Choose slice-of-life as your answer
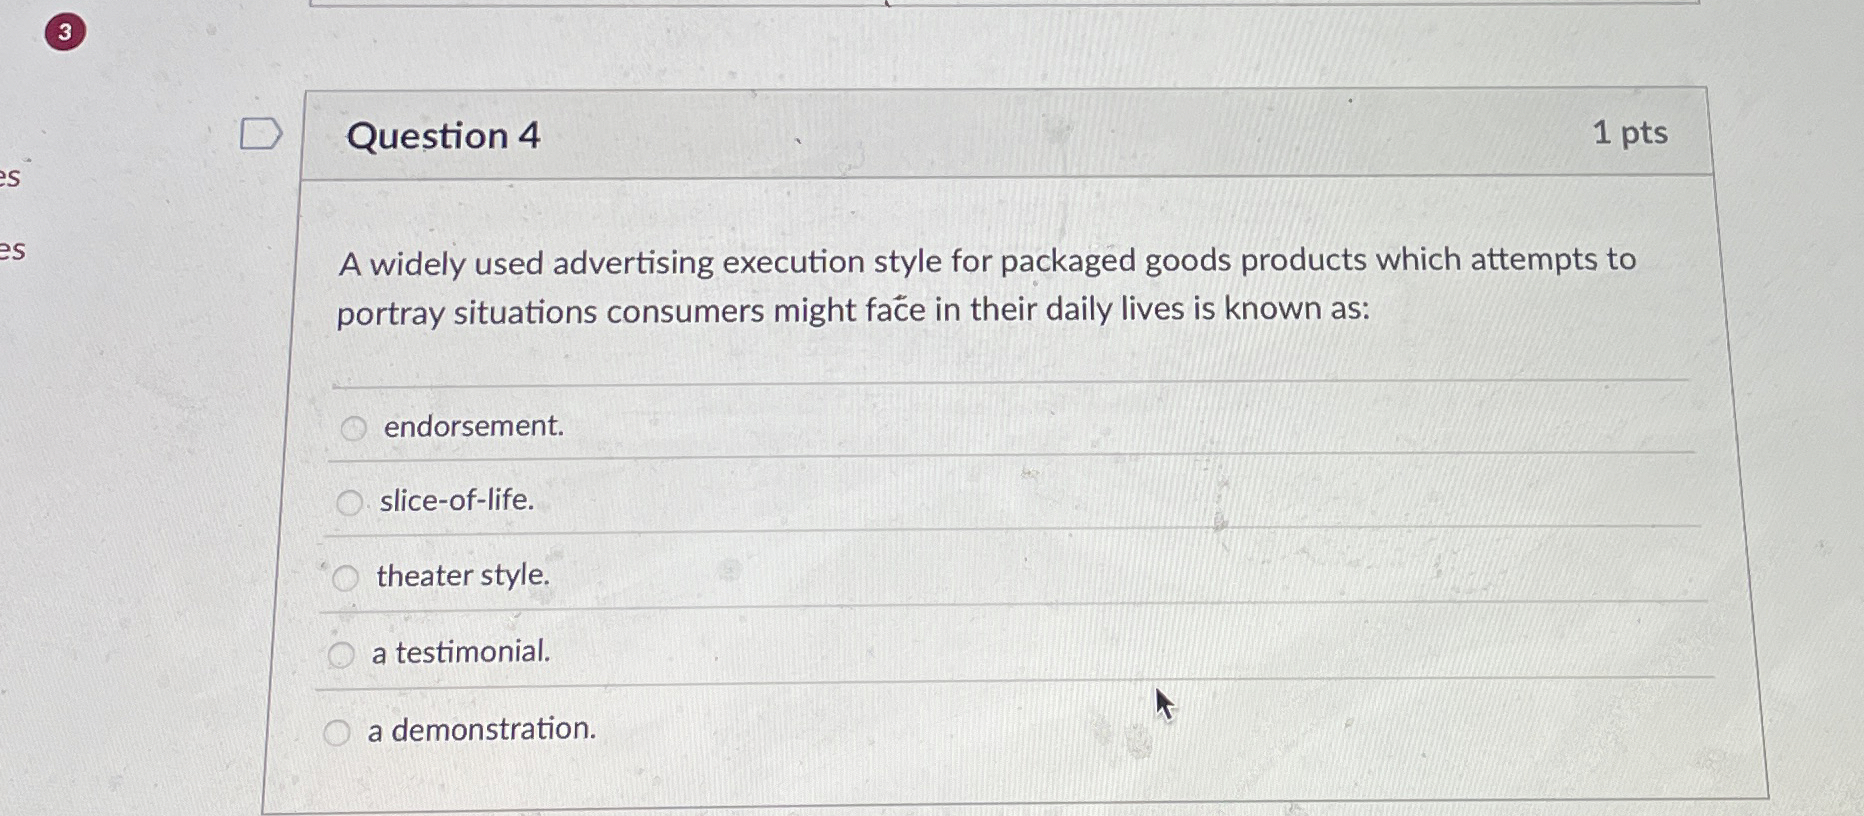 click(351, 503)
